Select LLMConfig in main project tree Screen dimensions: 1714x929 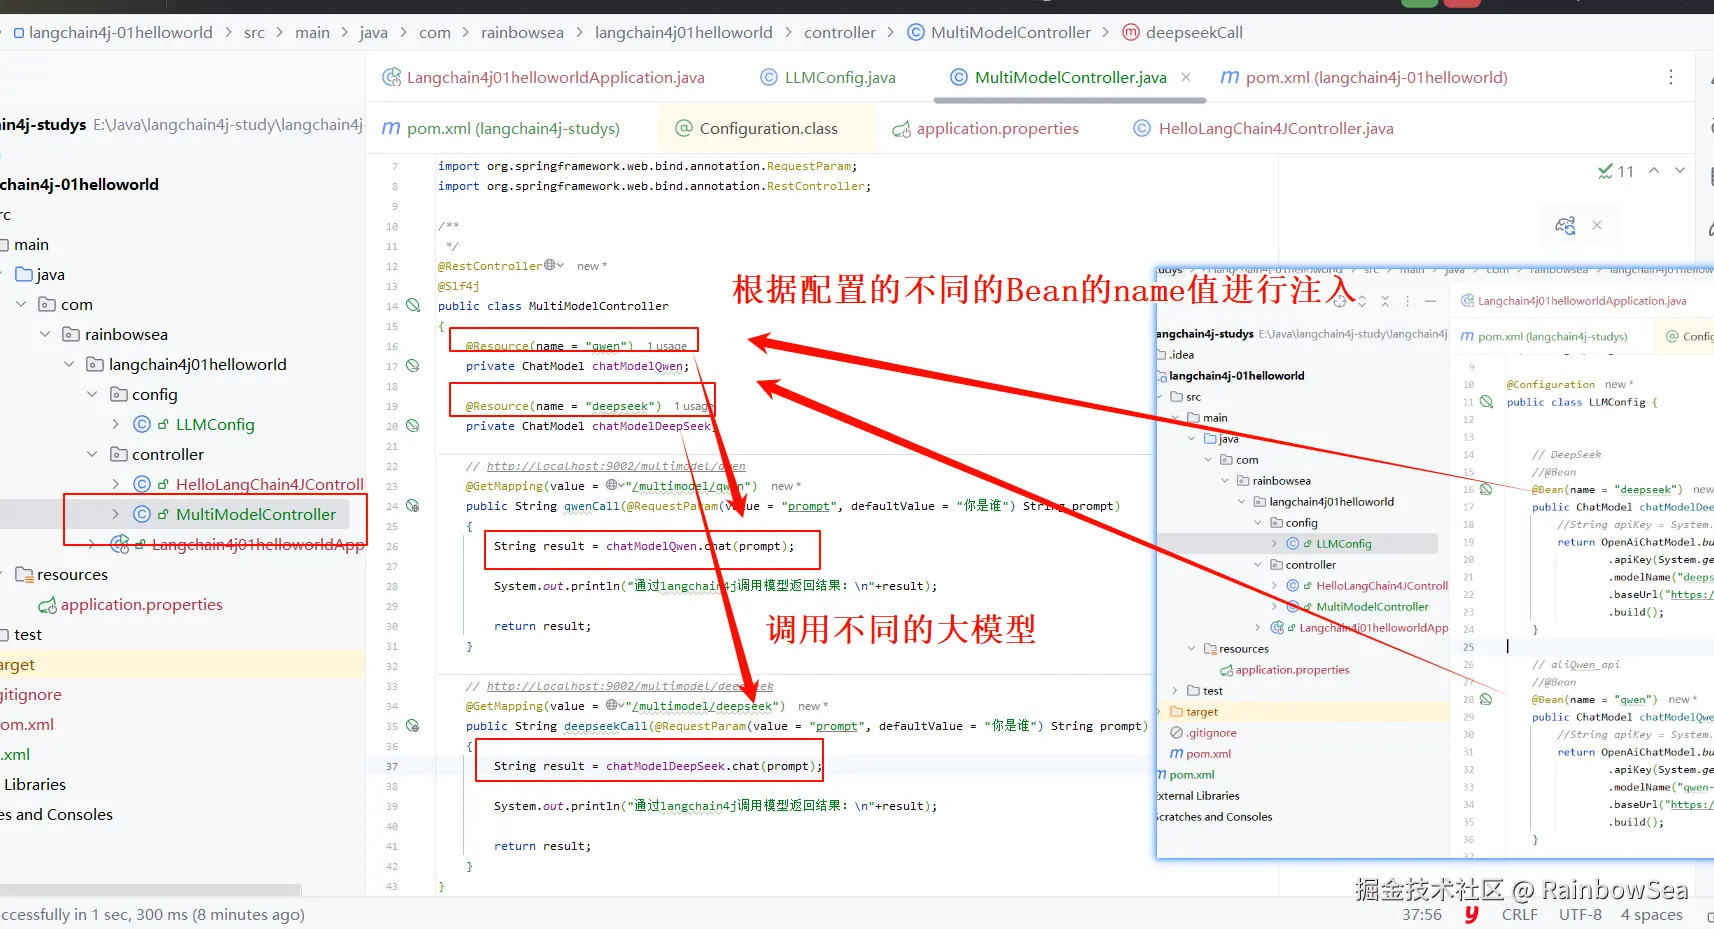point(215,424)
